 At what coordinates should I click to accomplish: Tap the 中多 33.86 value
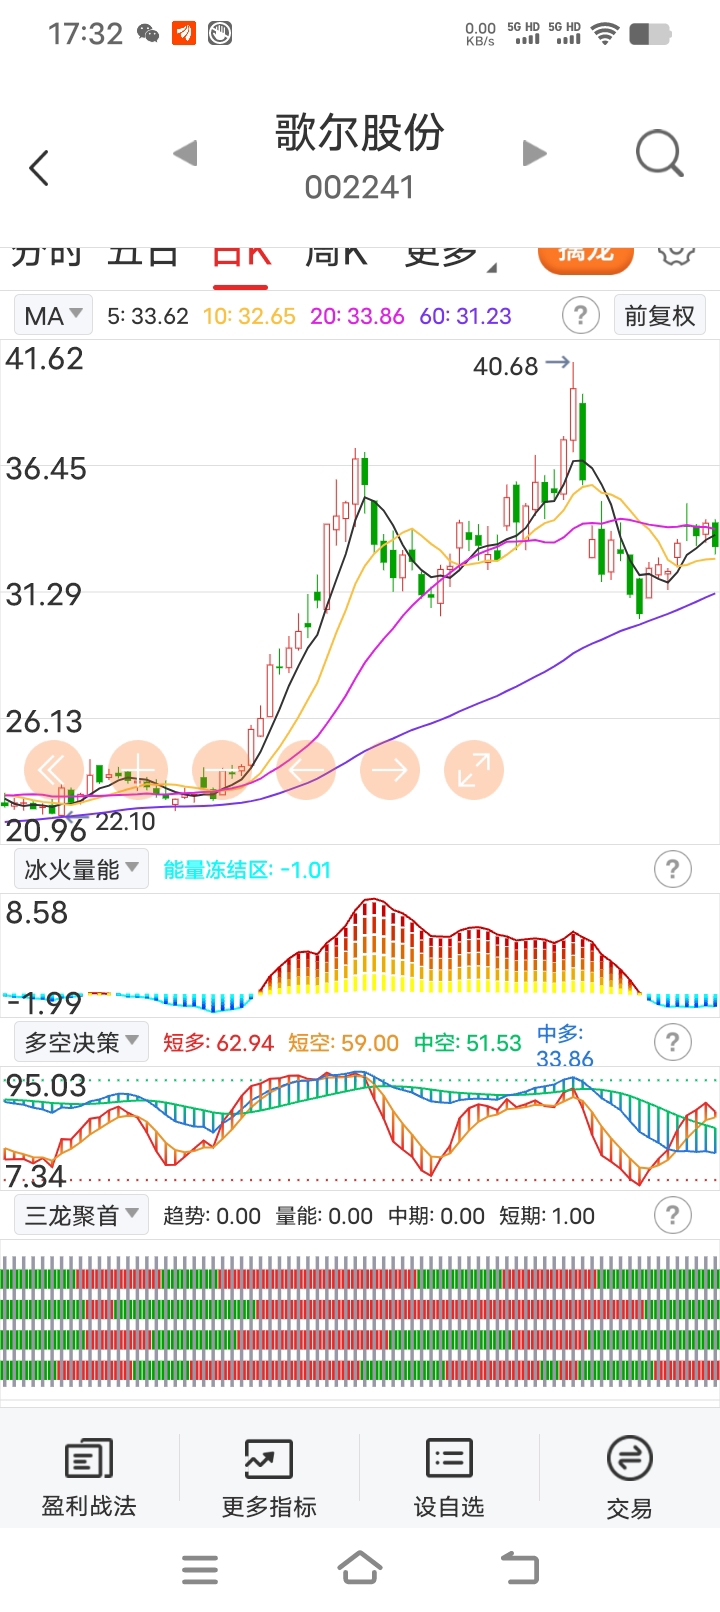click(x=565, y=1046)
